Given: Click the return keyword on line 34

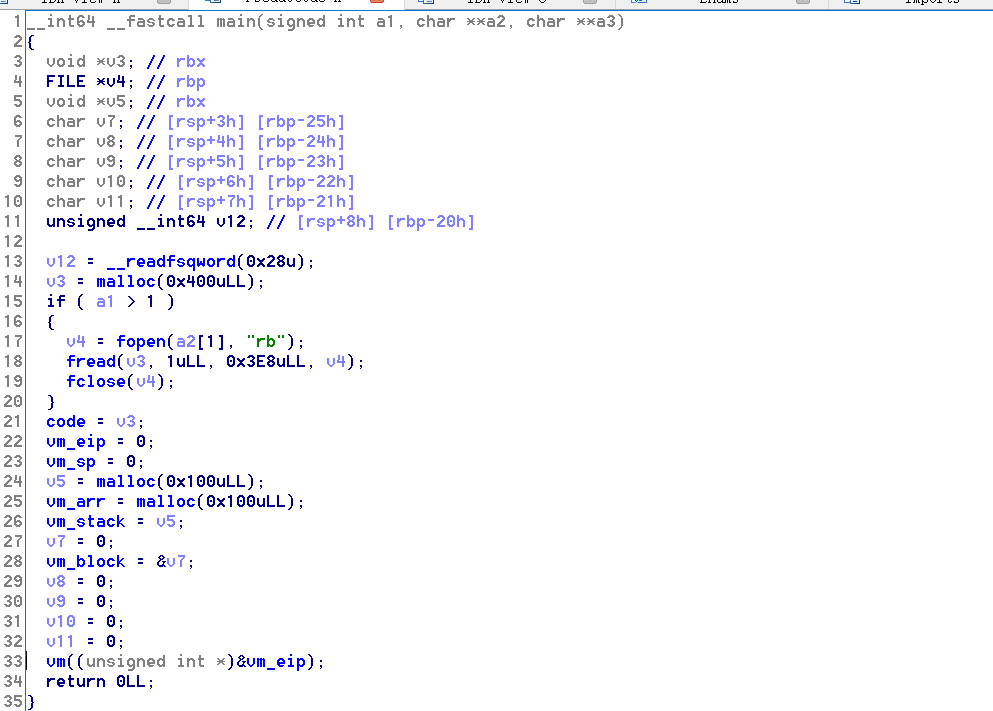Looking at the screenshot, I should pyautogui.click(x=76, y=681).
